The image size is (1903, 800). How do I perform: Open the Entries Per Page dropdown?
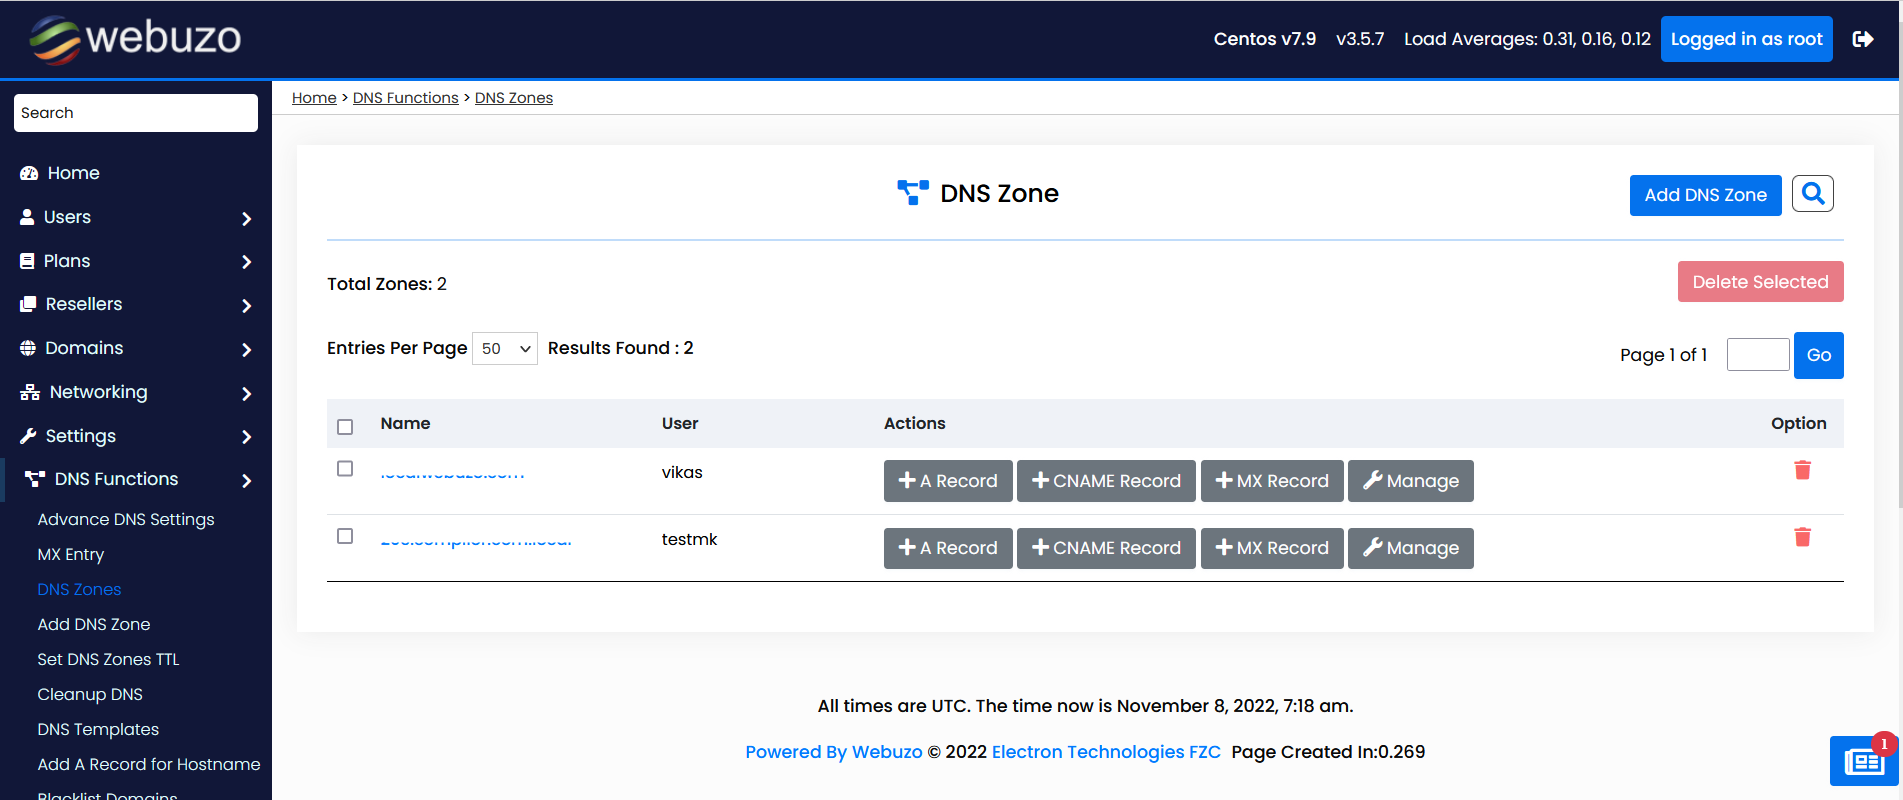(504, 349)
